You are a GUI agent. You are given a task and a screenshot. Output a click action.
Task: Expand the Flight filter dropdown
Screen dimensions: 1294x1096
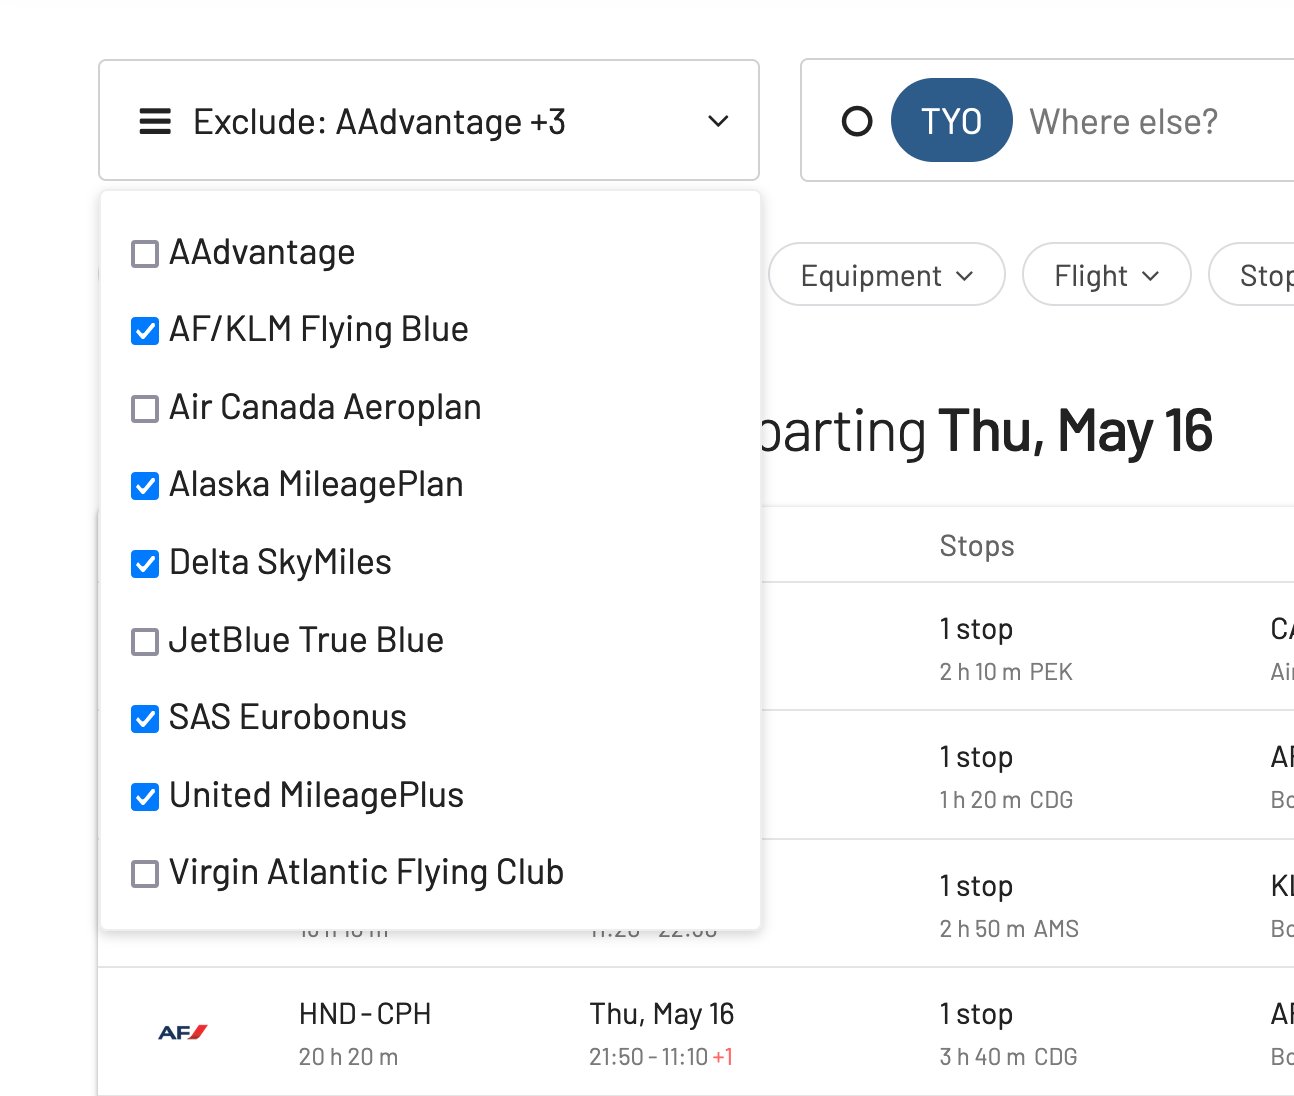coord(1106,275)
